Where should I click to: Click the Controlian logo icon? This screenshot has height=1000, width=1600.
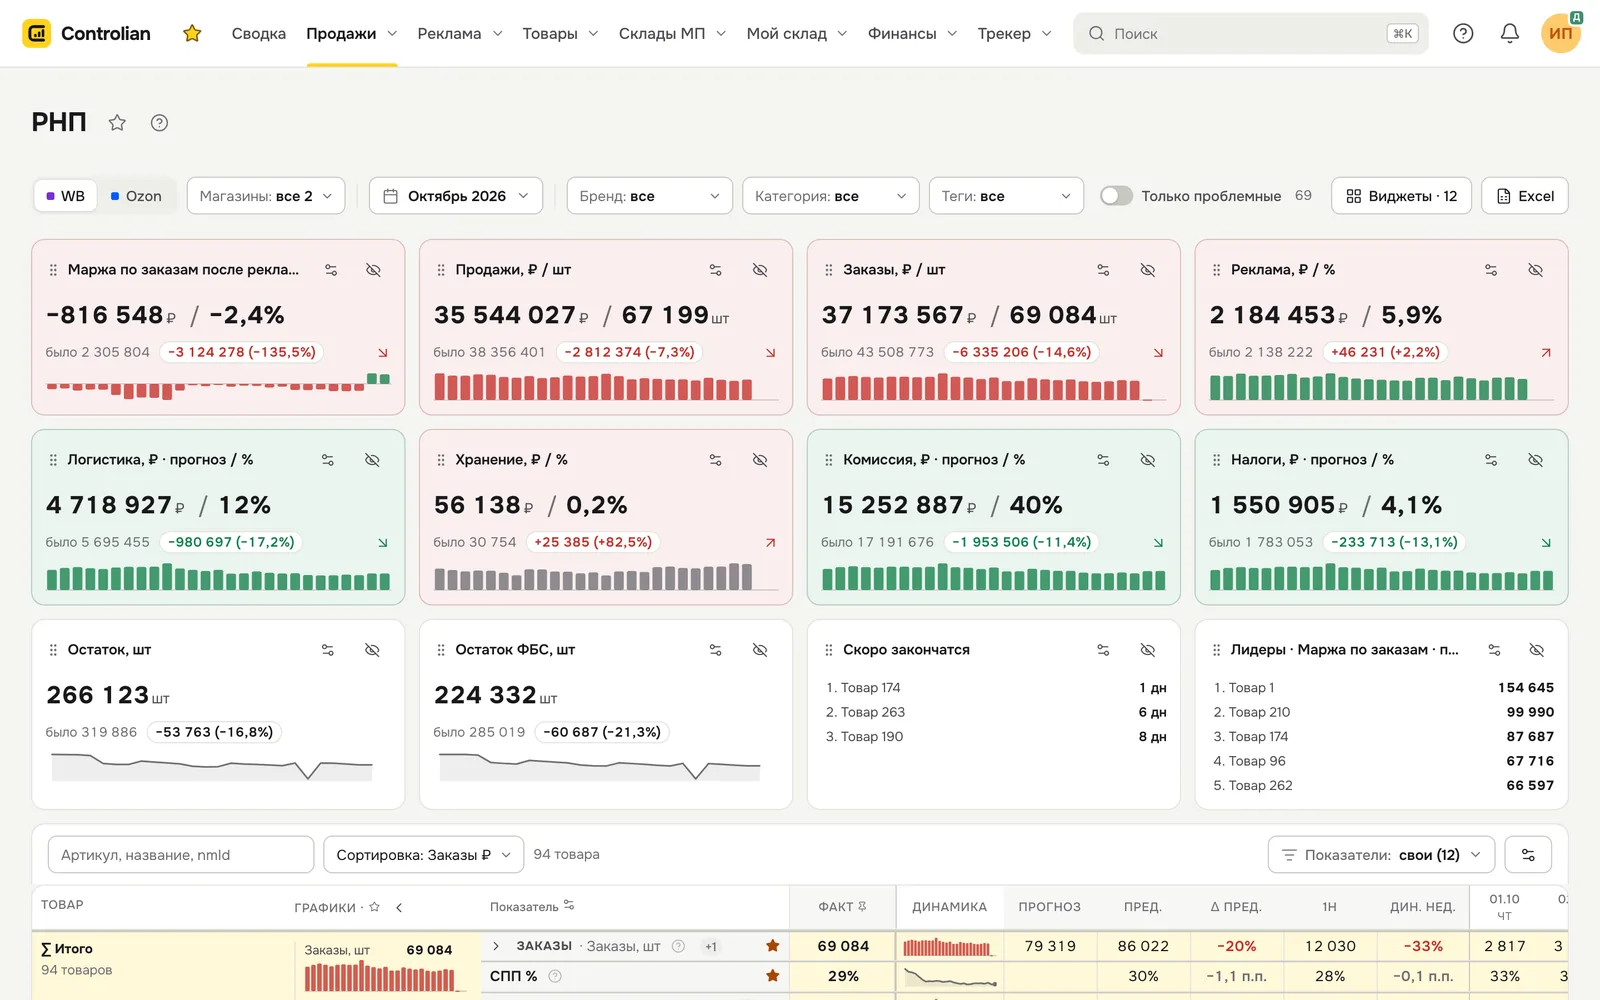point(37,33)
